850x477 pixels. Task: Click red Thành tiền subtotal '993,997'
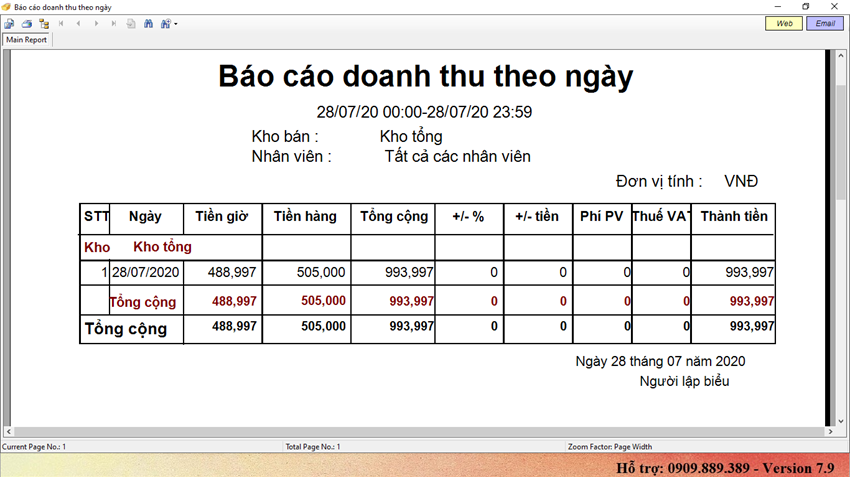752,301
